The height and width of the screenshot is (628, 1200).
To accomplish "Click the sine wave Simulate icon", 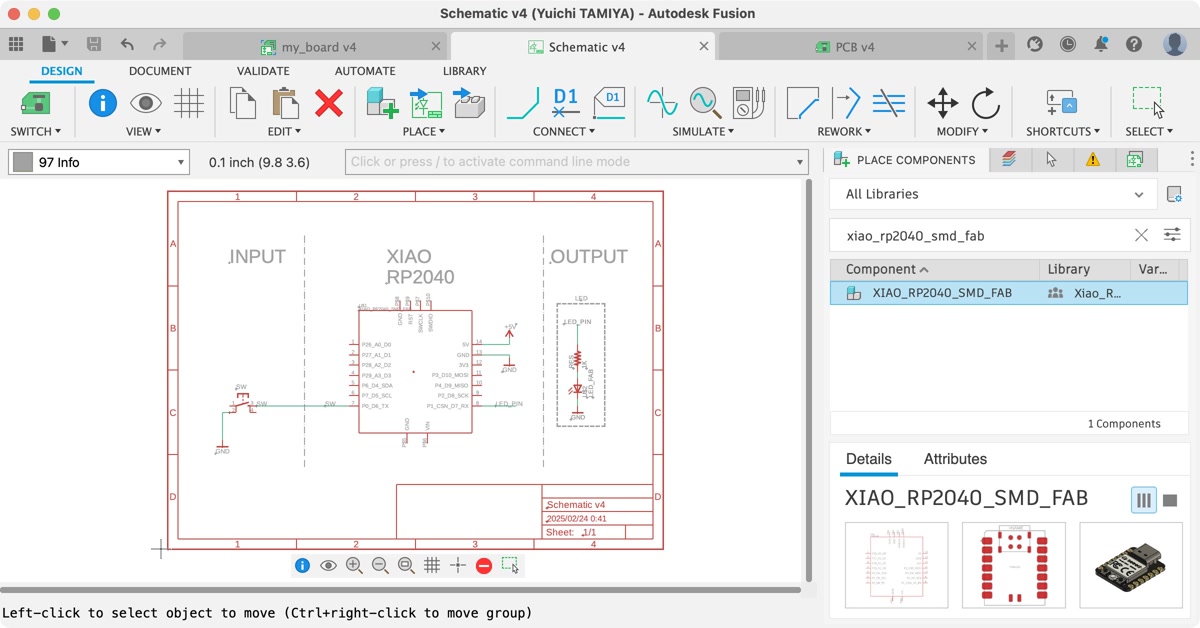I will click(662, 103).
